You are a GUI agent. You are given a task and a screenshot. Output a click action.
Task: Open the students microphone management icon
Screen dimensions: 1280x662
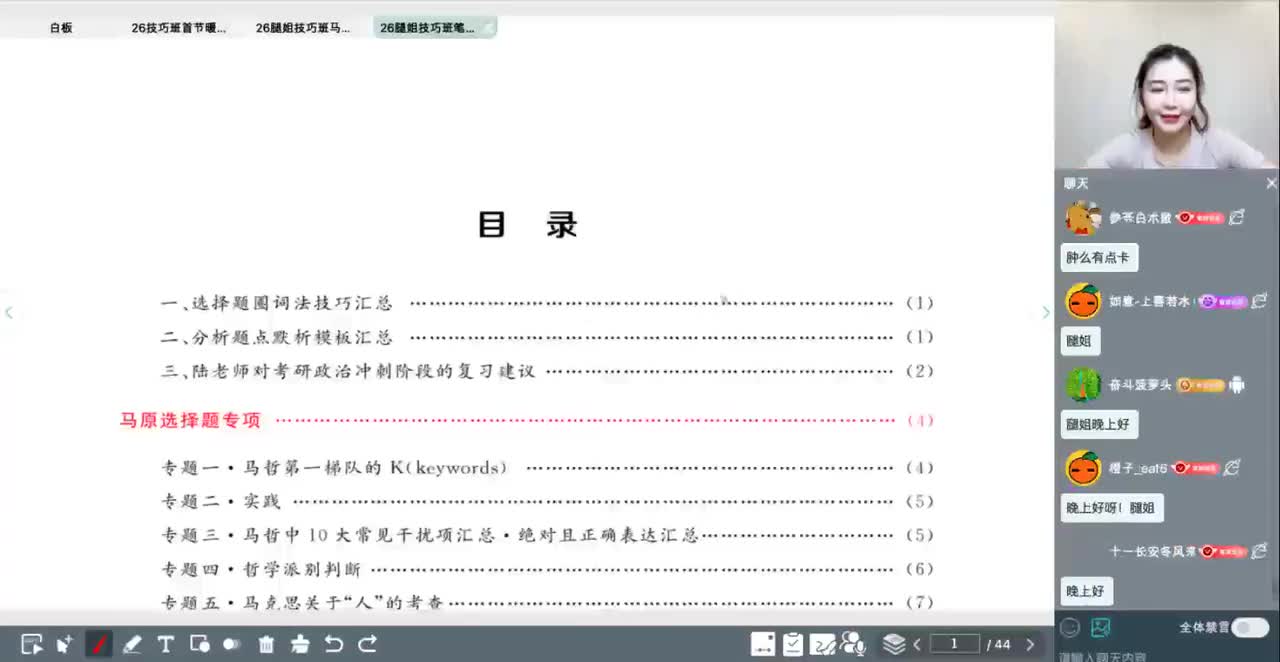(x=853, y=644)
